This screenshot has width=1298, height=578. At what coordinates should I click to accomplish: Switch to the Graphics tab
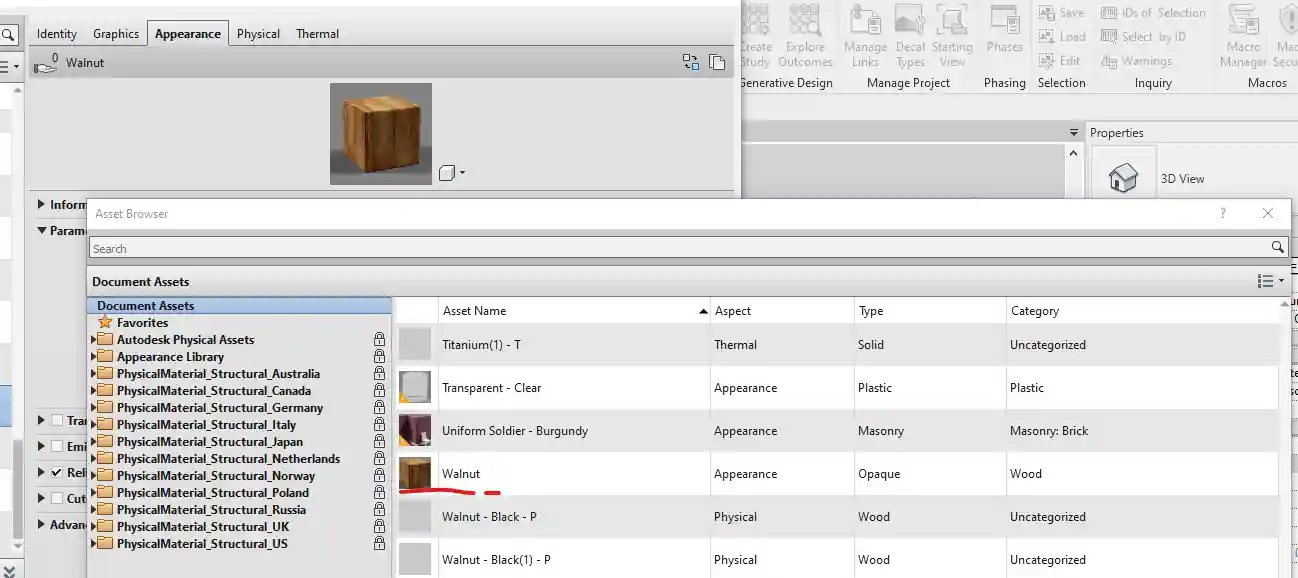click(x=116, y=33)
